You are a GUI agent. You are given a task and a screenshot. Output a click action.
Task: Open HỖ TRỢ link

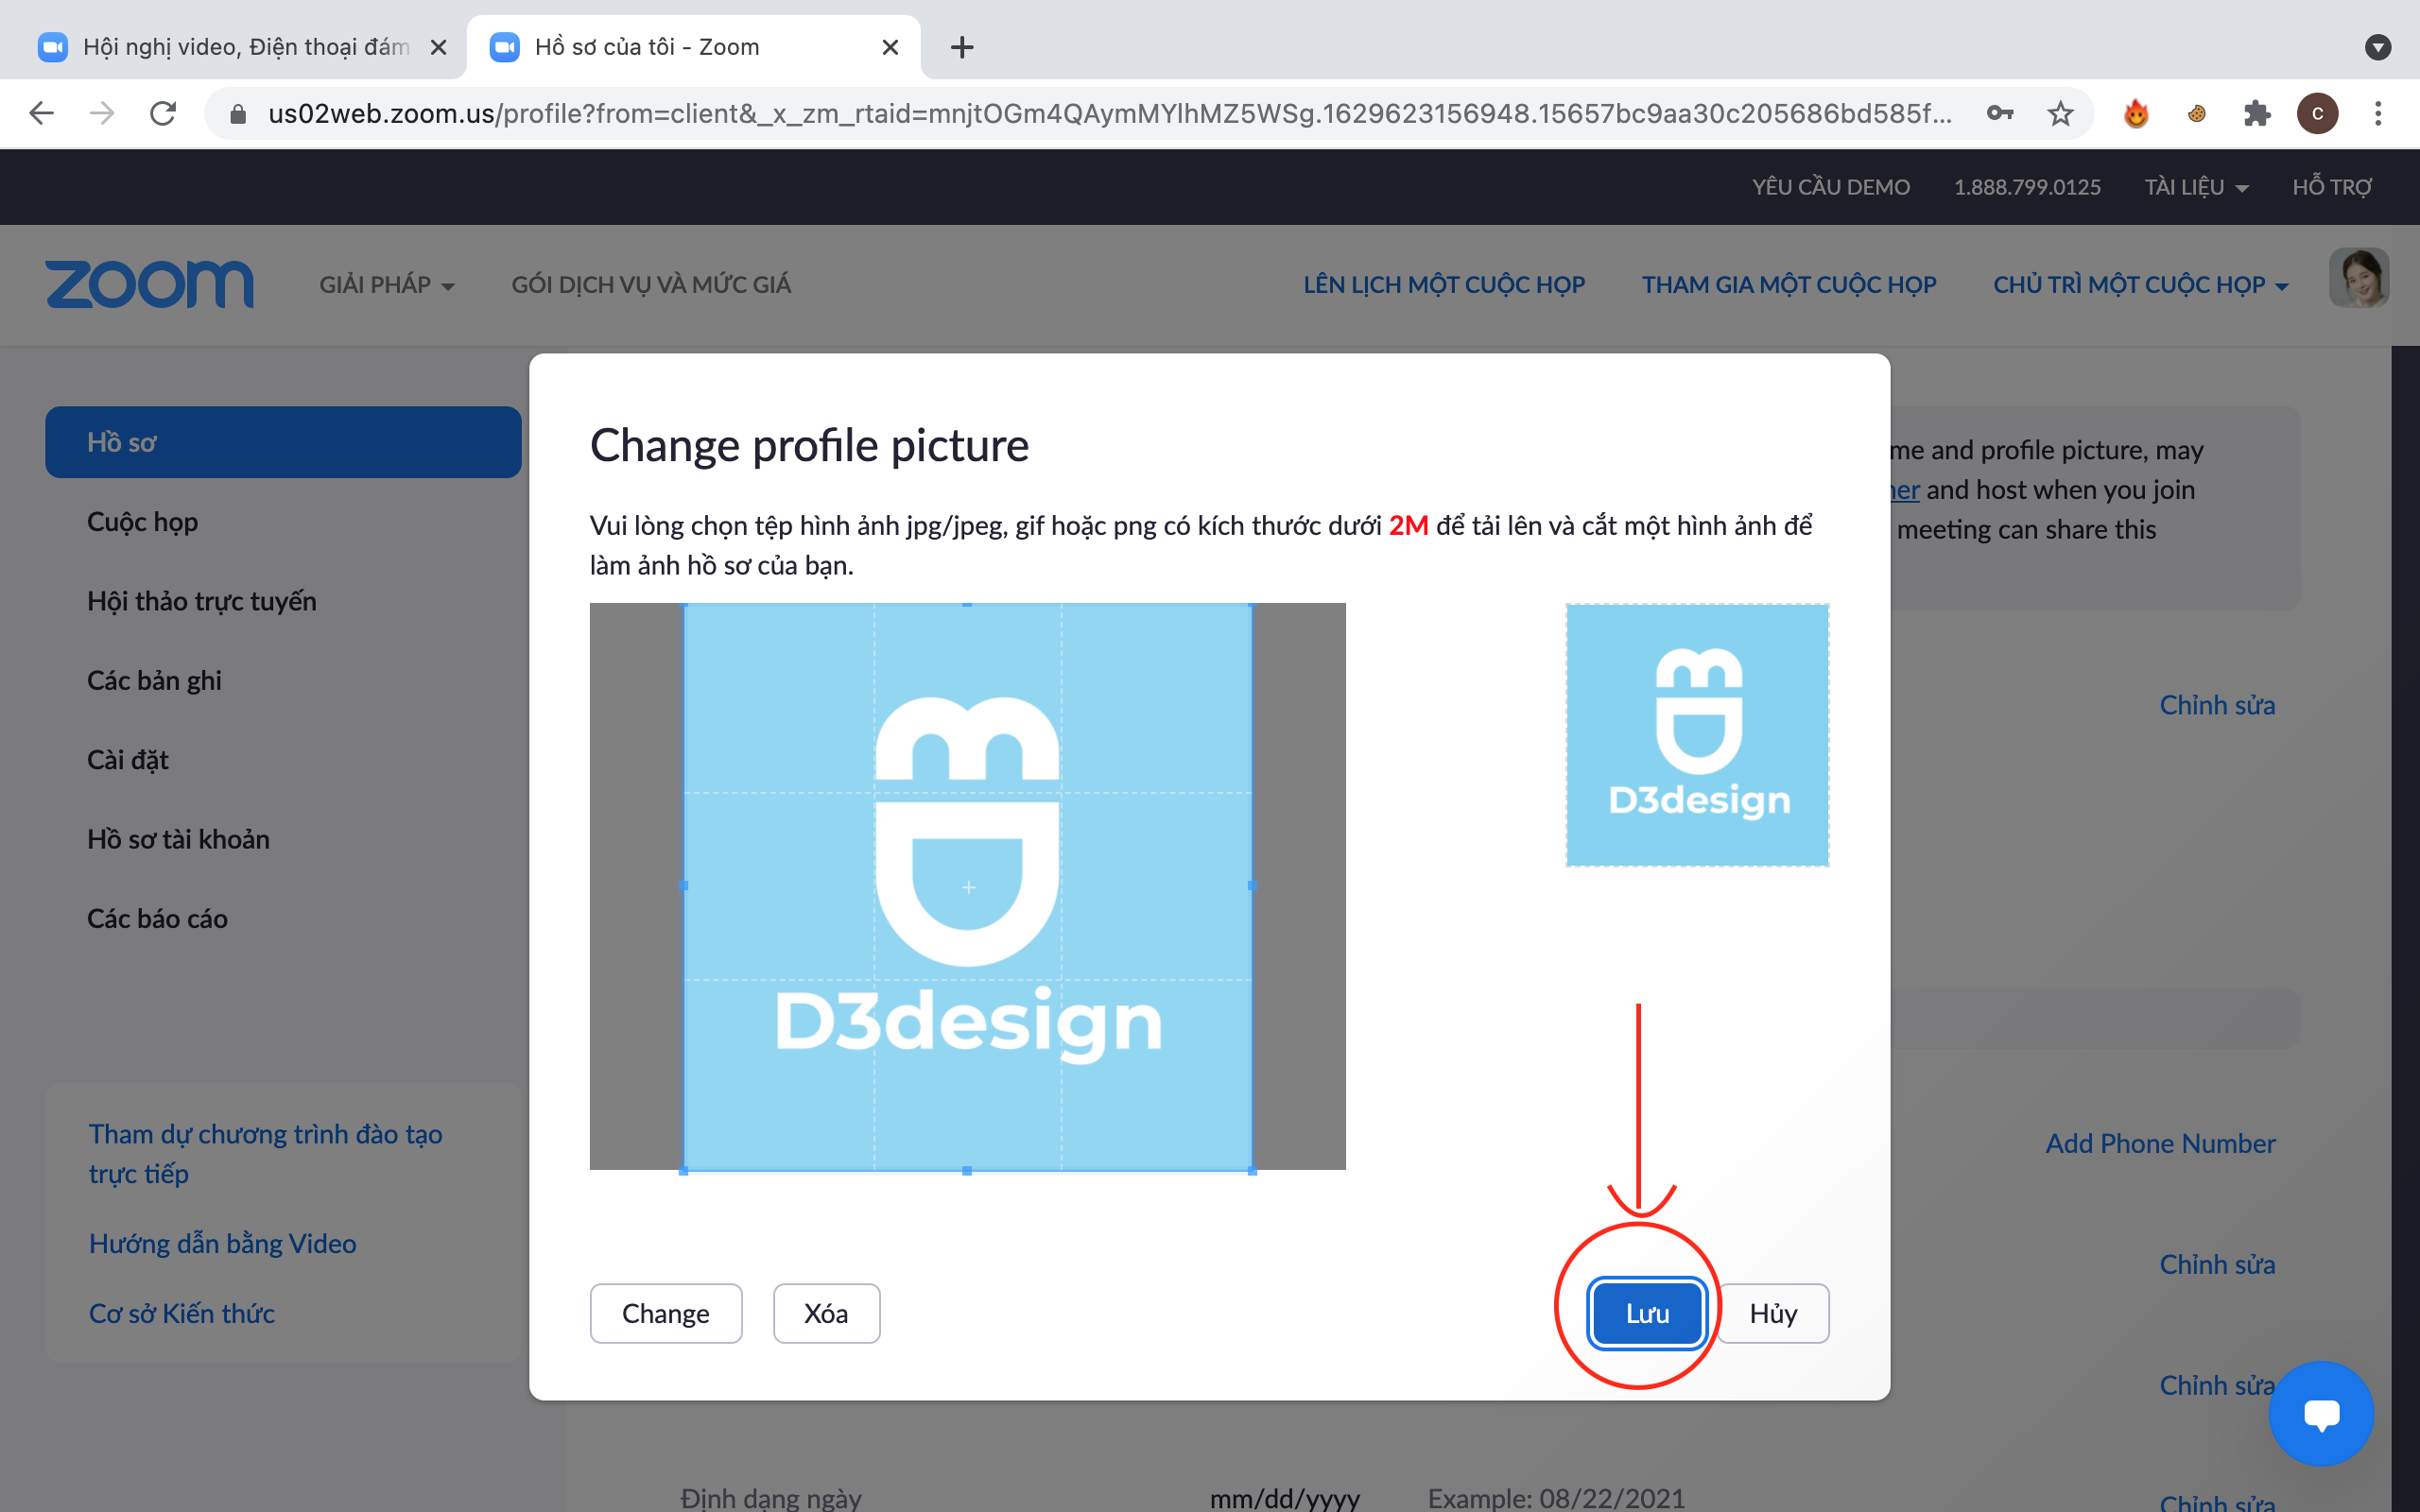(x=2331, y=187)
